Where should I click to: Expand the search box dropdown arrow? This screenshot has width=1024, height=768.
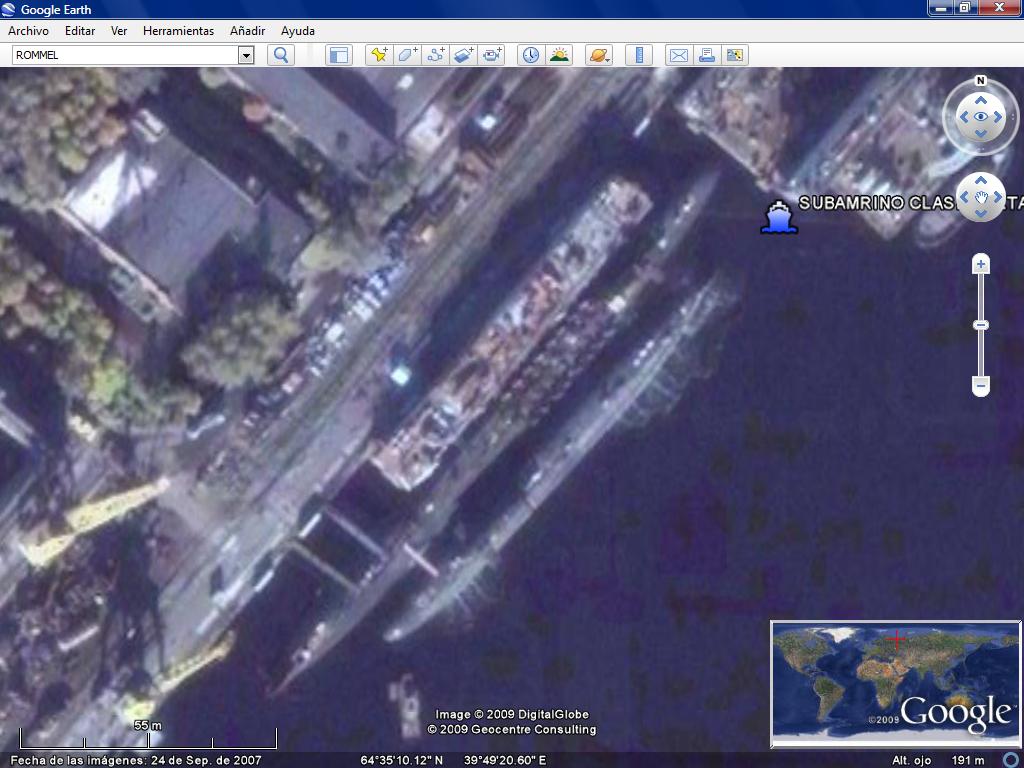(x=246, y=56)
